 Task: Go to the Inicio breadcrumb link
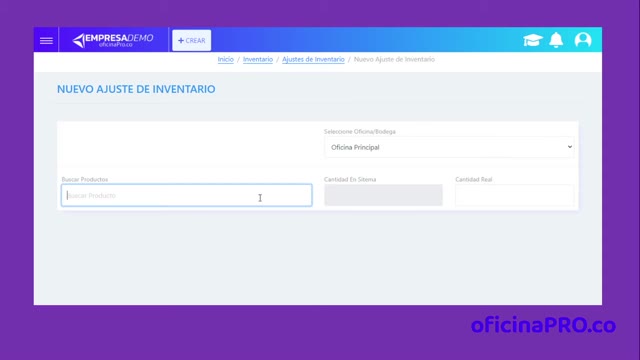225,59
